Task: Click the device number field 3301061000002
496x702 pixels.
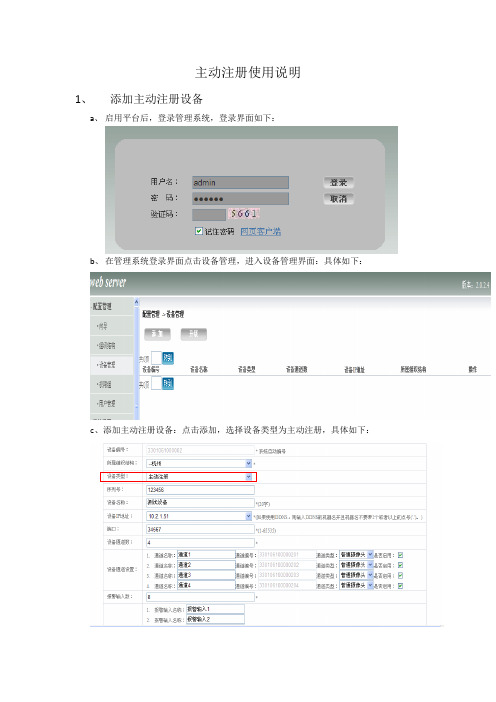Action: (200, 450)
